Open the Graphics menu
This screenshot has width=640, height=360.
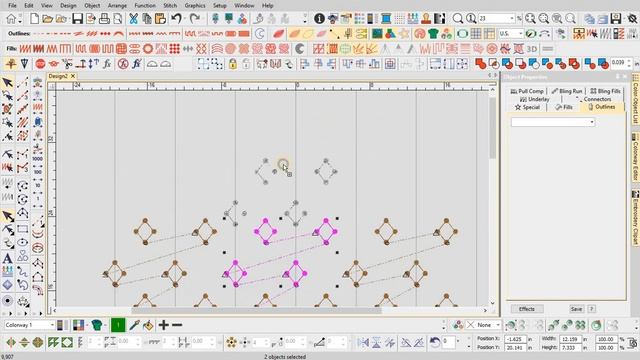[x=195, y=6]
